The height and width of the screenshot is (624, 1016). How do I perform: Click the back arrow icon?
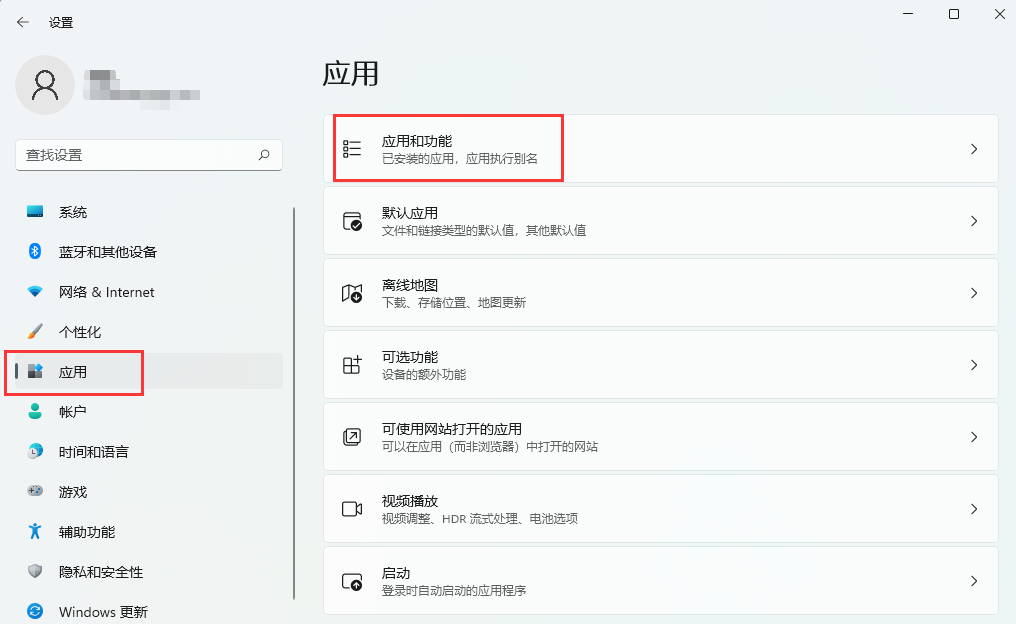23,22
